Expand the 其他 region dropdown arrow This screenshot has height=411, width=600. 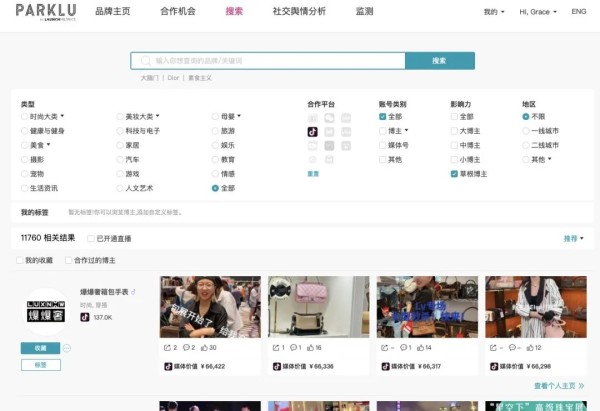pyautogui.click(x=550, y=159)
